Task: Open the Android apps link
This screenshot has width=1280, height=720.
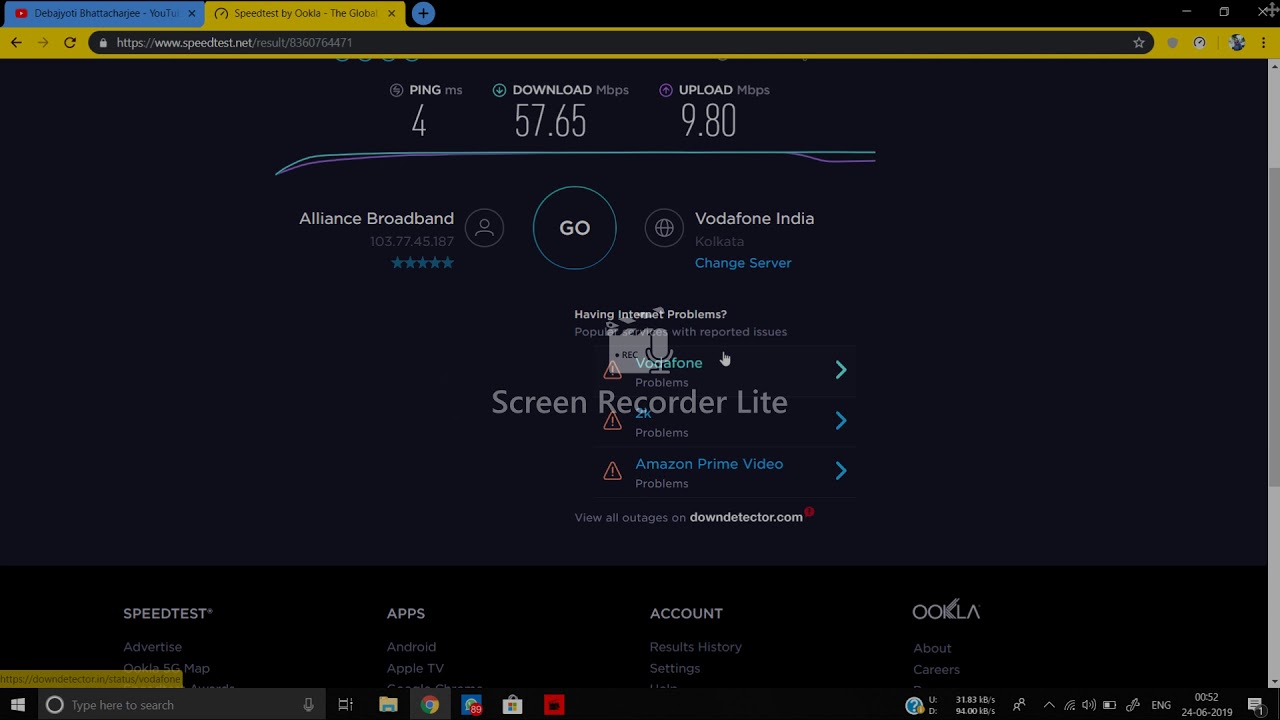Action: (411, 647)
